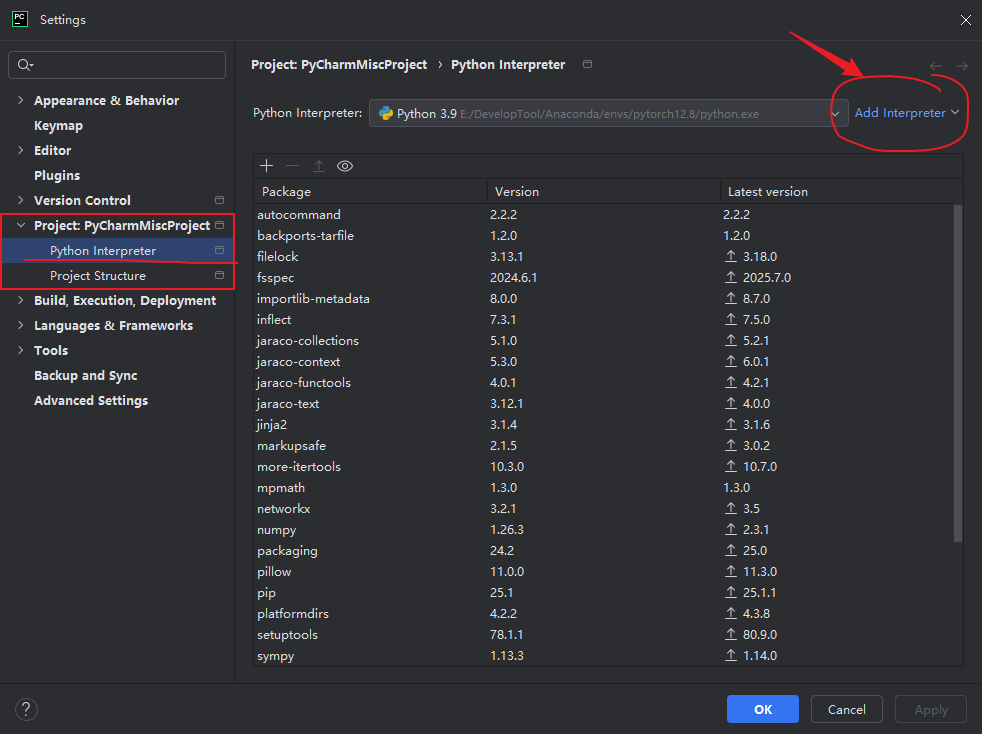Select the pip package row
The image size is (982, 734).
point(604,592)
